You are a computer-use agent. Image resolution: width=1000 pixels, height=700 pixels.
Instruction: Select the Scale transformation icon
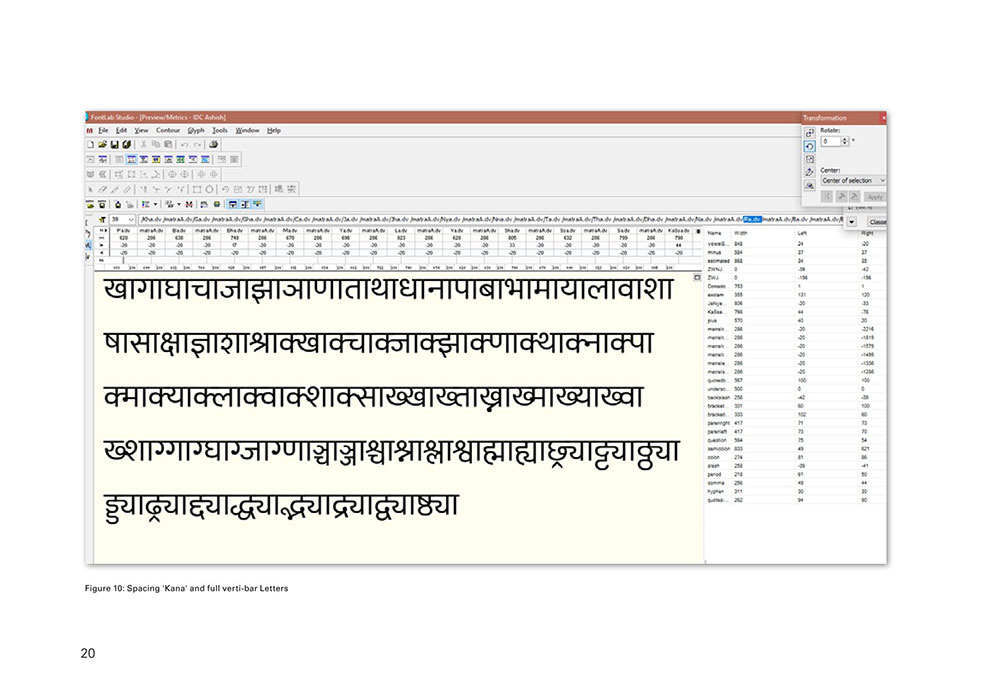[809, 159]
